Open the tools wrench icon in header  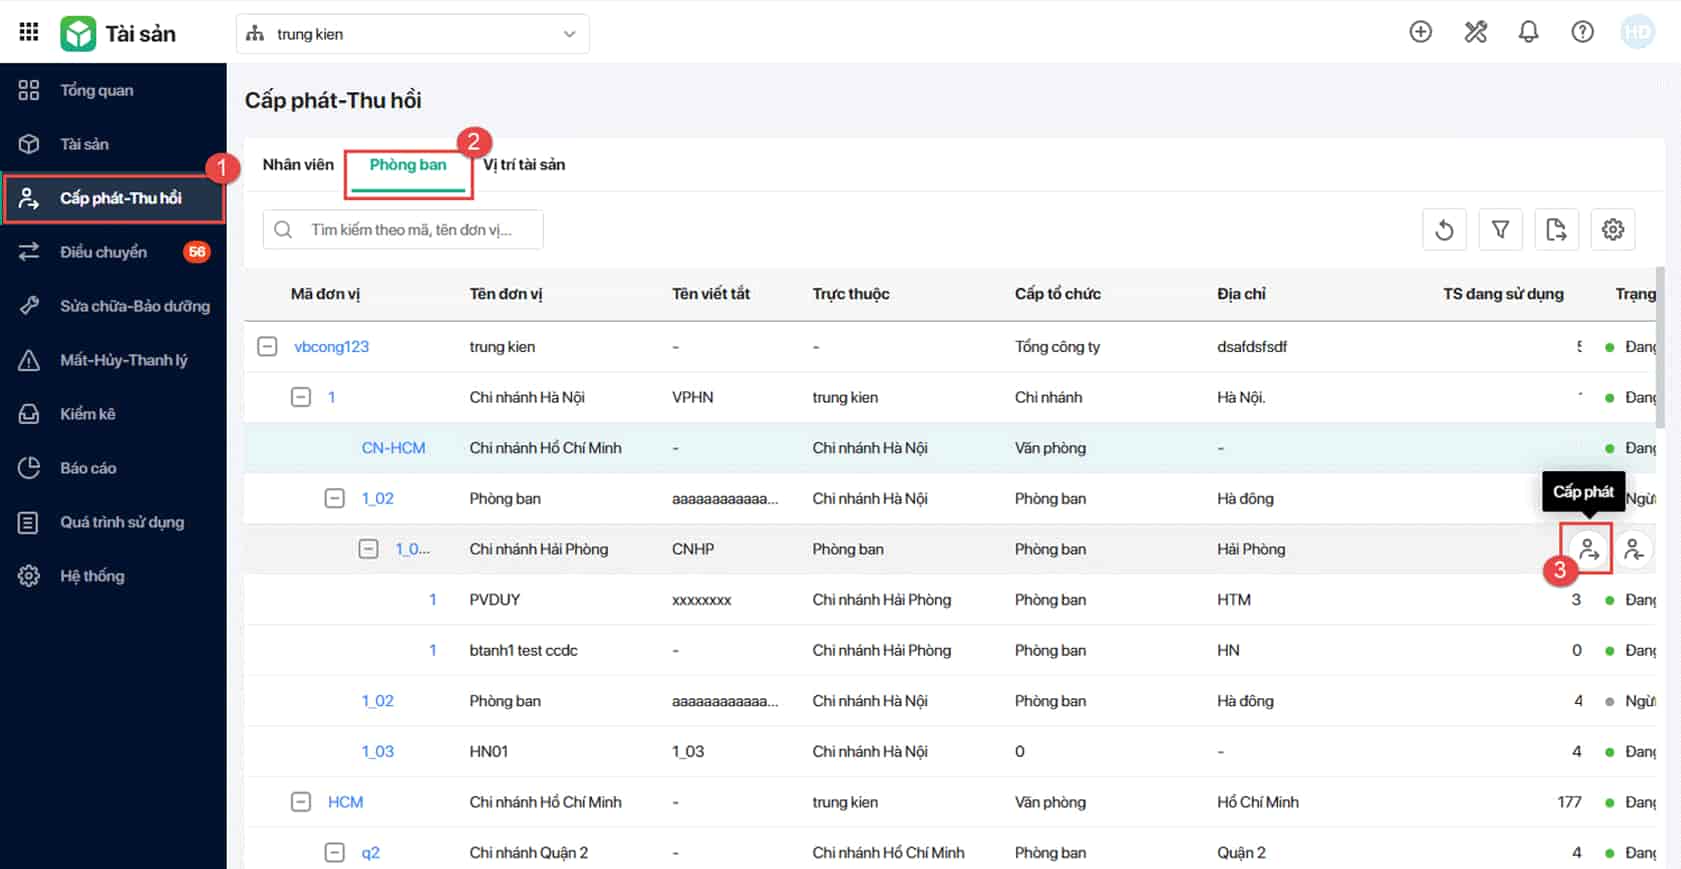1475,32
